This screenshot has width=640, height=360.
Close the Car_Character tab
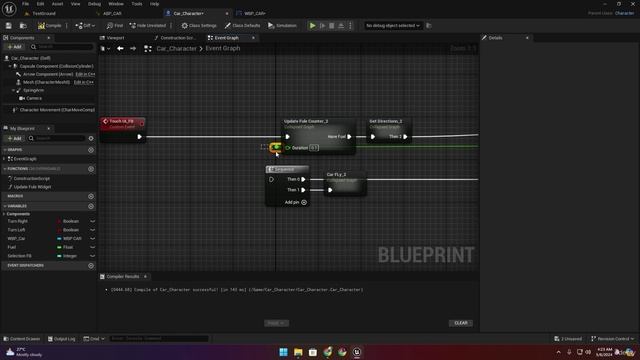227,13
